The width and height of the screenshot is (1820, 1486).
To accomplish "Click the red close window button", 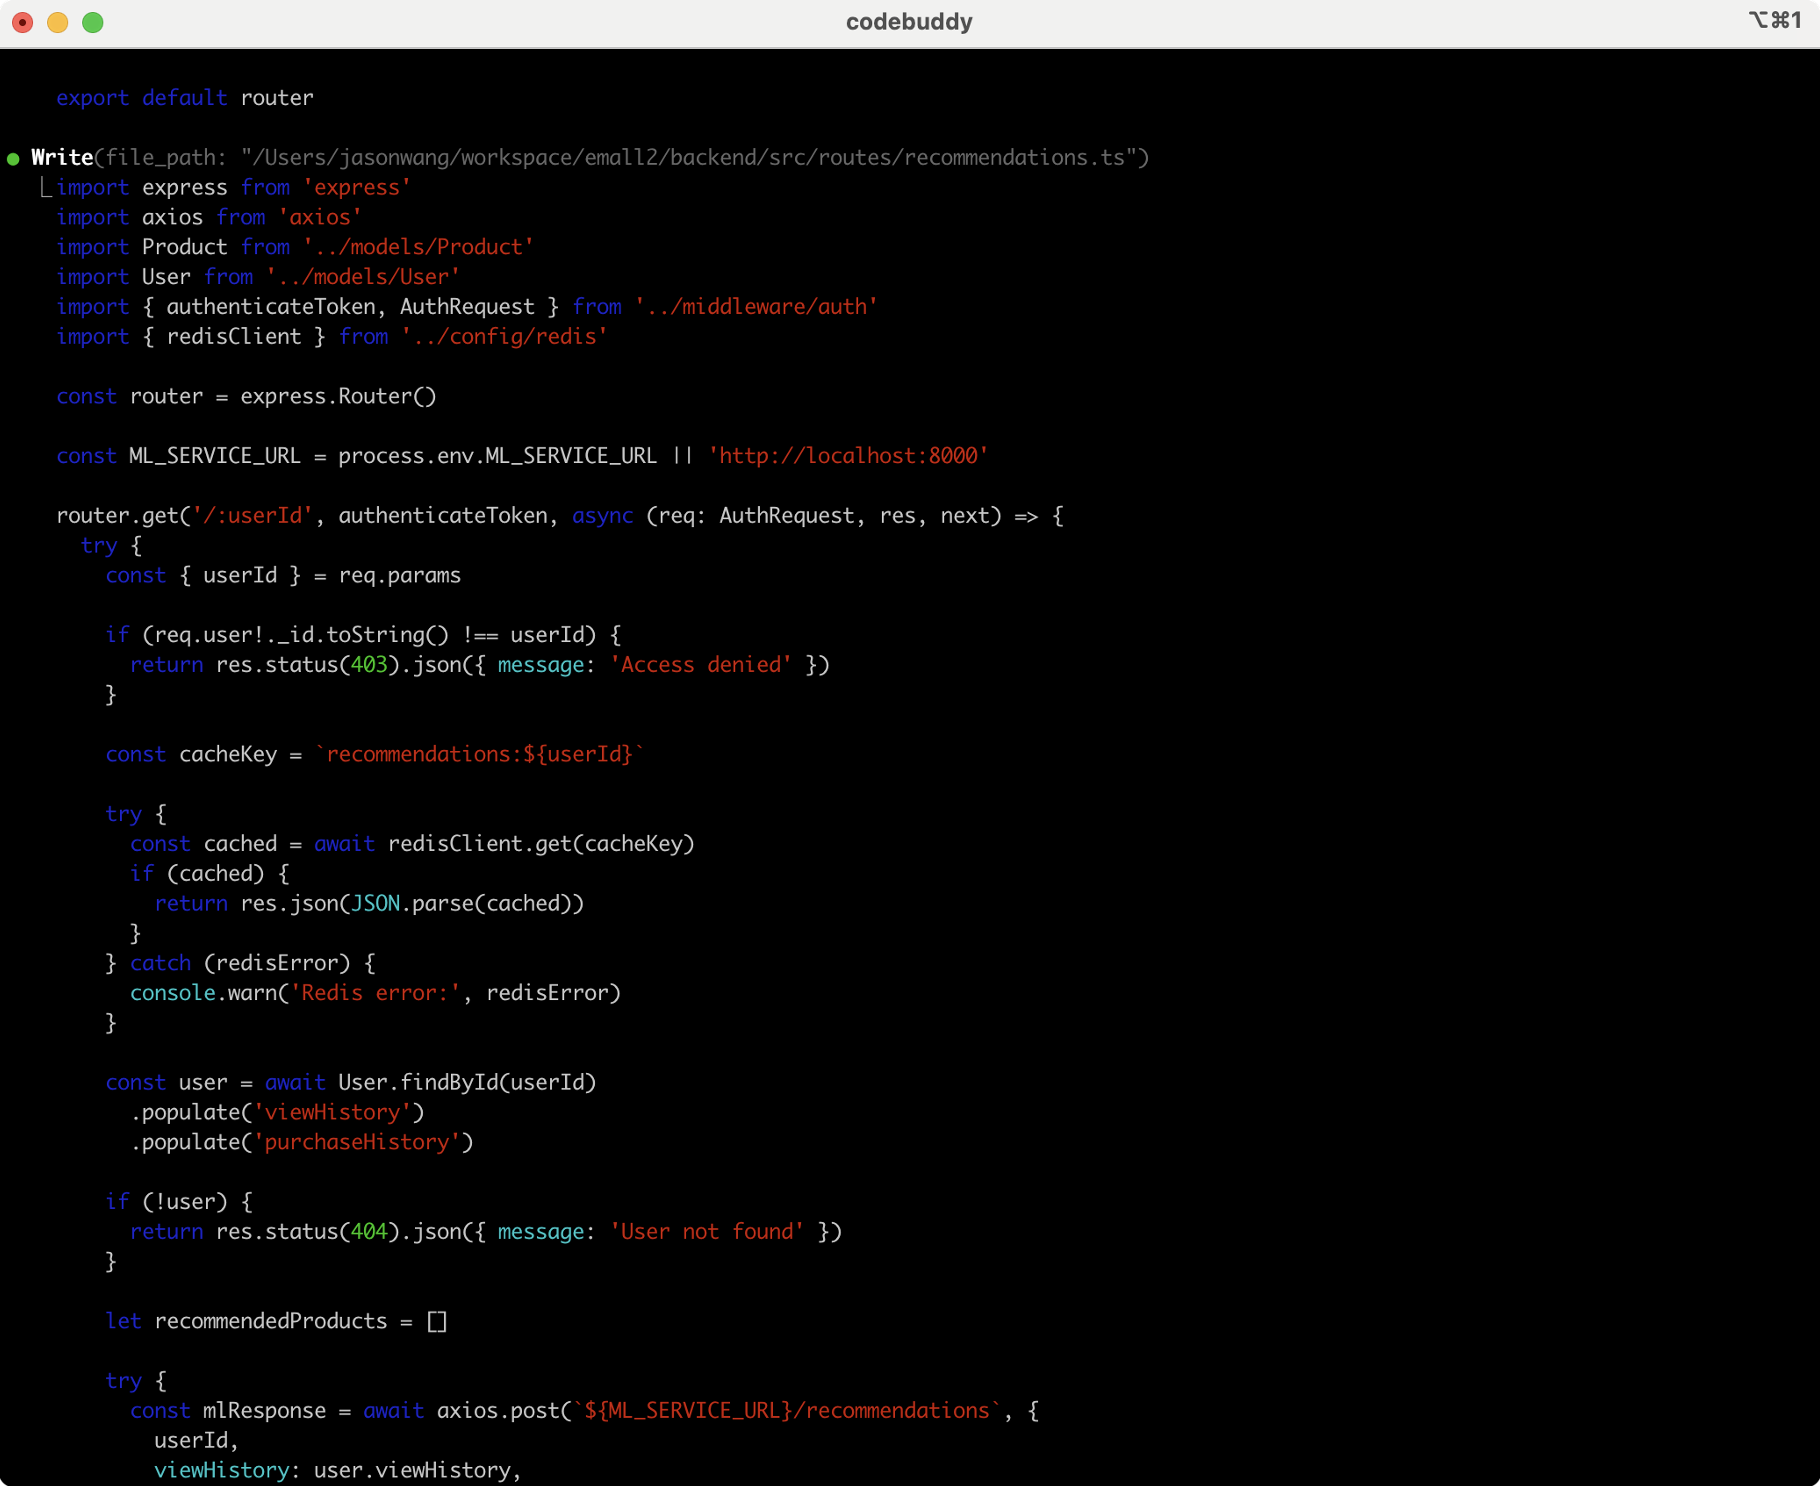I will (x=22, y=22).
